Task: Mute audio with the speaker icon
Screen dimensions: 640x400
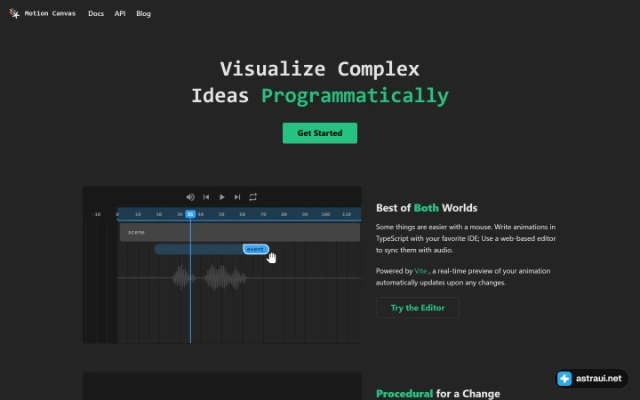Action: (190, 197)
